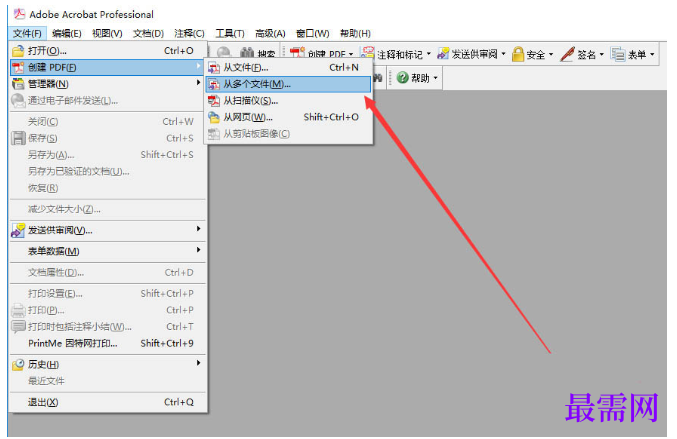Open the Edit menu in menu bar
This screenshot has height=439, width=677.
(x=66, y=33)
